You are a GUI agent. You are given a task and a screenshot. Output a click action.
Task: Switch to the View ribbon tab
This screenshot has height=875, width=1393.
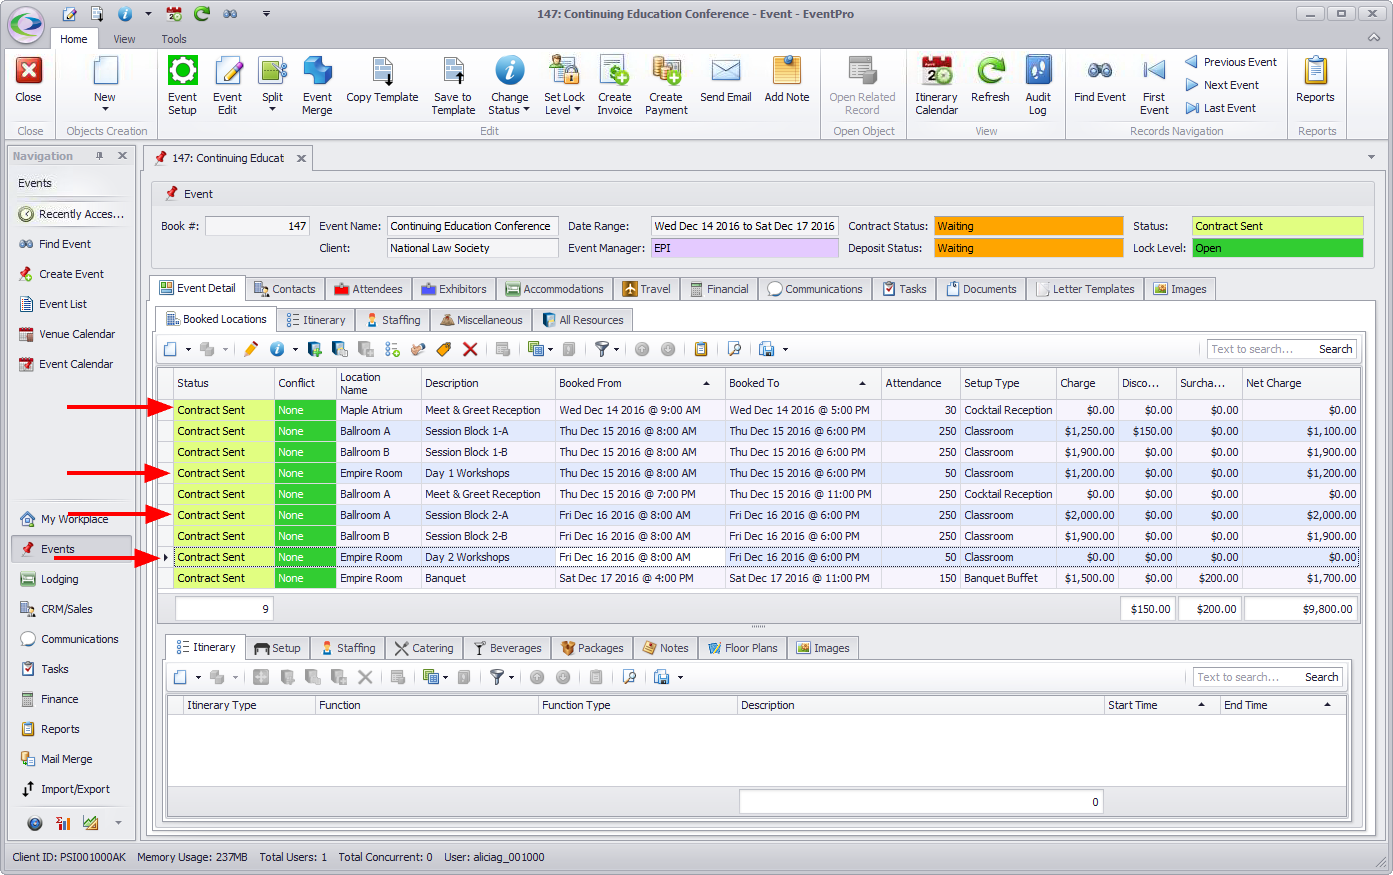(124, 39)
